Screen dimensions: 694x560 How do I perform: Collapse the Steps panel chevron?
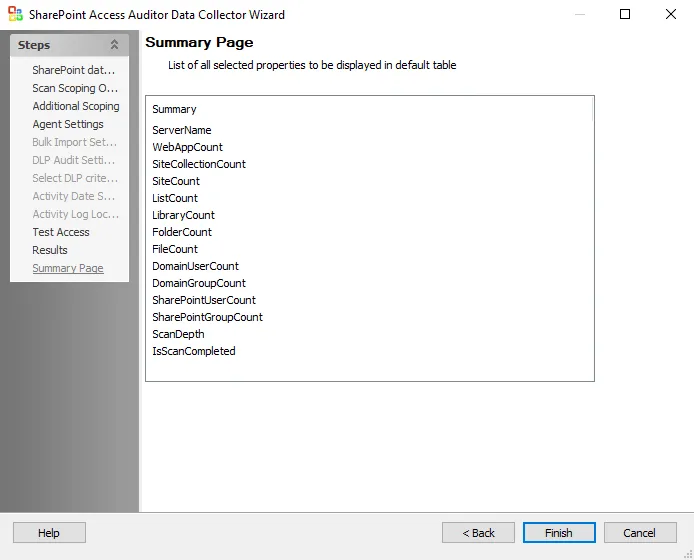pyautogui.click(x=114, y=45)
